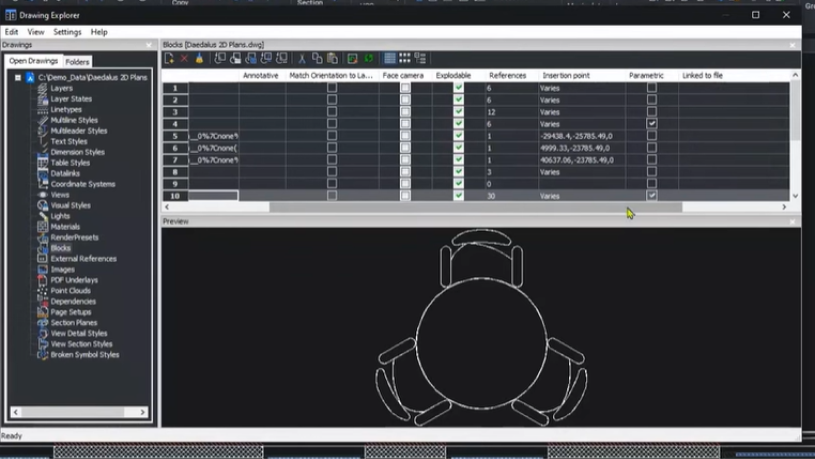The height and width of the screenshot is (459, 815).
Task: Click left arrow of table horizontal scrollbar
Action: 167,207
